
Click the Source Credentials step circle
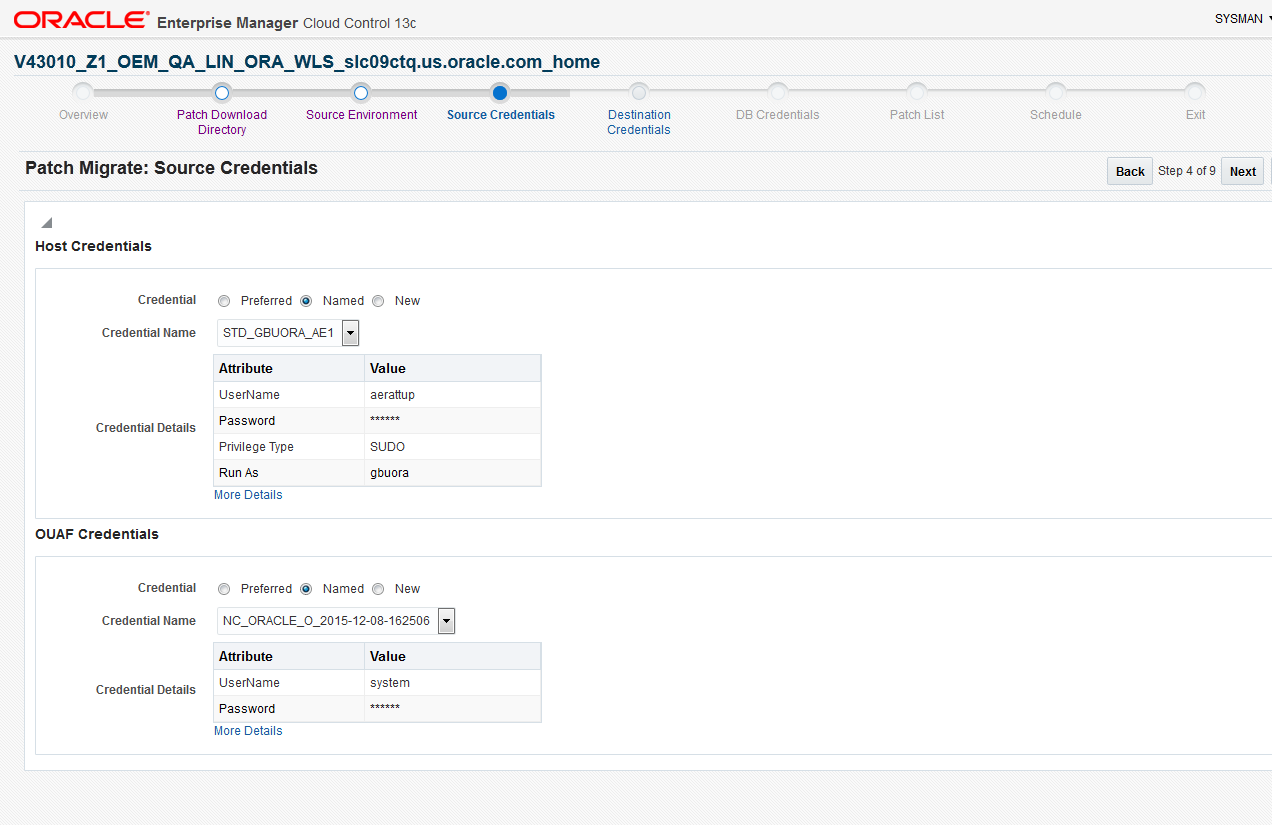[500, 93]
